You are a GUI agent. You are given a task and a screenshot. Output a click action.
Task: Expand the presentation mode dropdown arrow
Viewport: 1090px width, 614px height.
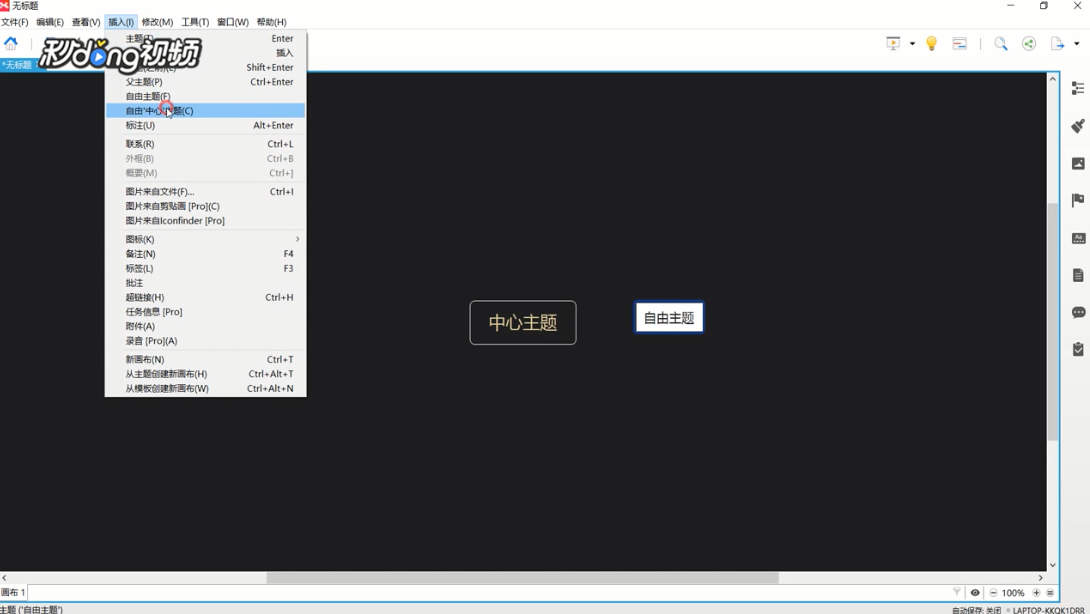(x=912, y=43)
